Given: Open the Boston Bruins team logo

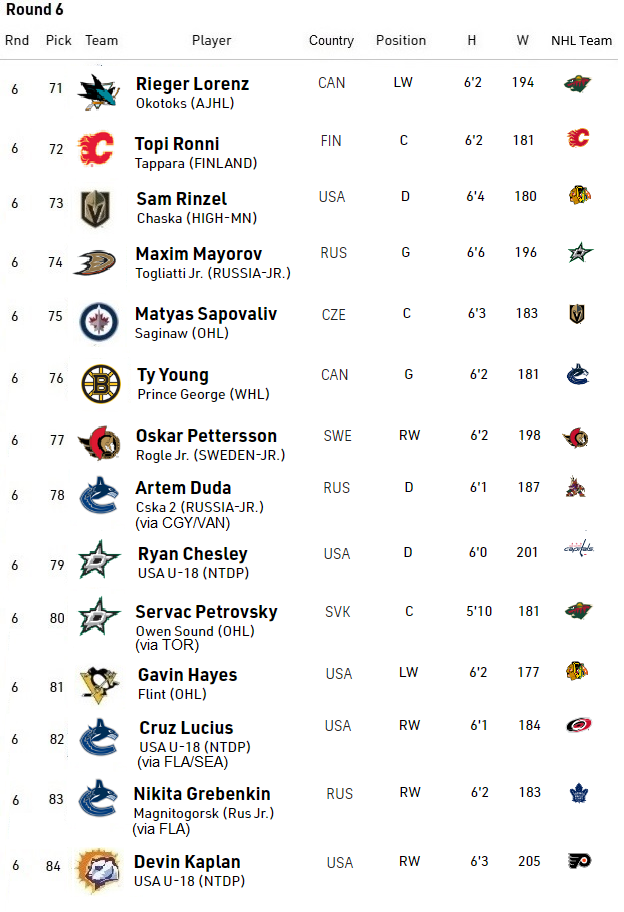Looking at the screenshot, I should point(100,383).
